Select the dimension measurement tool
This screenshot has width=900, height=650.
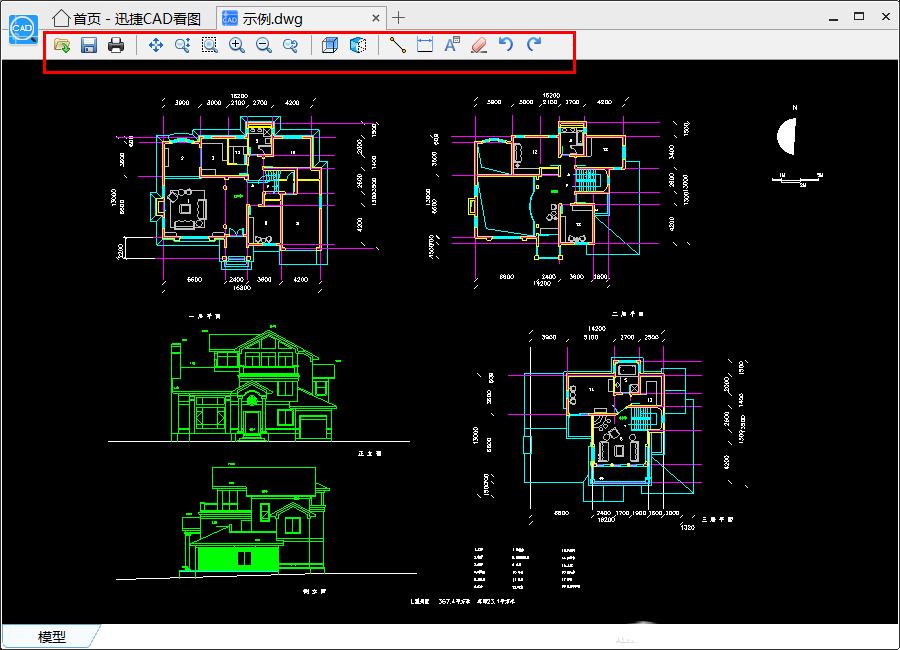tap(425, 45)
